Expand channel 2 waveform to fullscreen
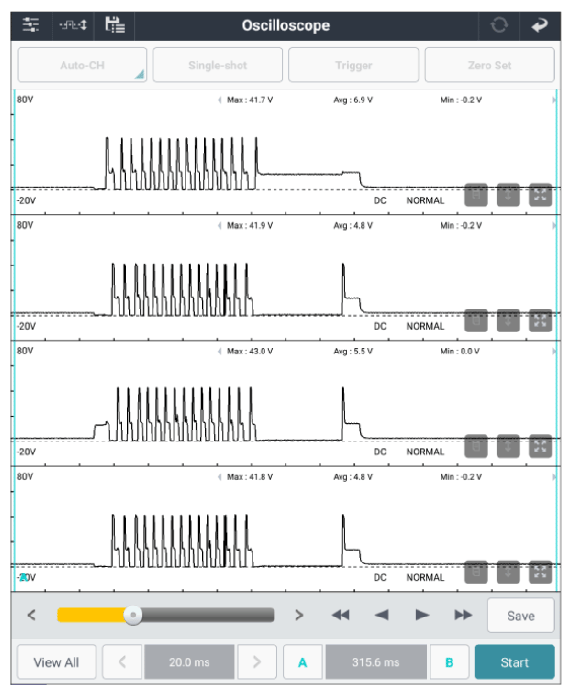571x694 pixels. tap(540, 320)
